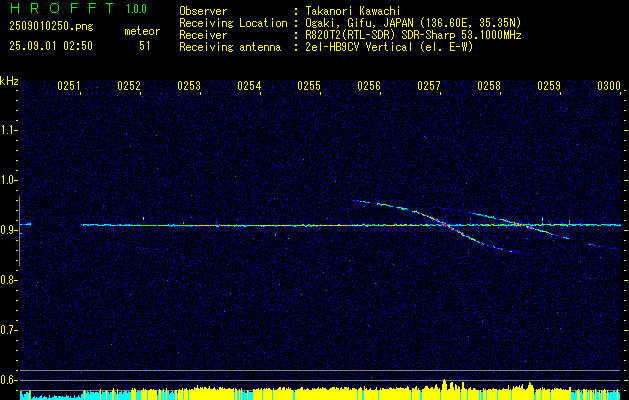Click frequency axis label 1.1
The width and height of the screenshot is (629, 400).
[x=8, y=130]
